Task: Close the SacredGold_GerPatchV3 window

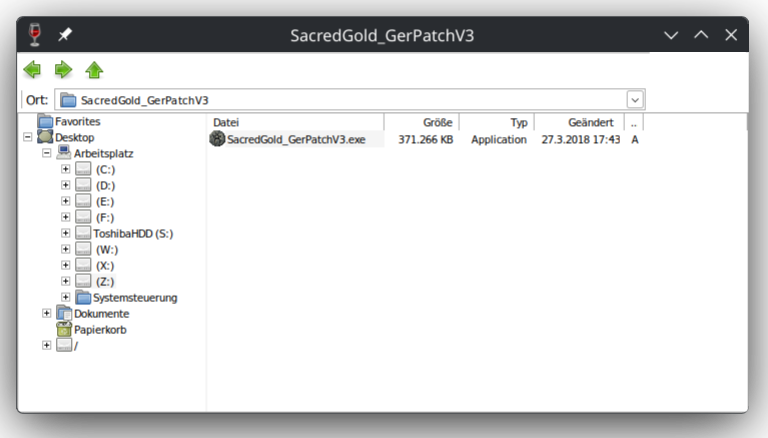Action: pos(731,35)
